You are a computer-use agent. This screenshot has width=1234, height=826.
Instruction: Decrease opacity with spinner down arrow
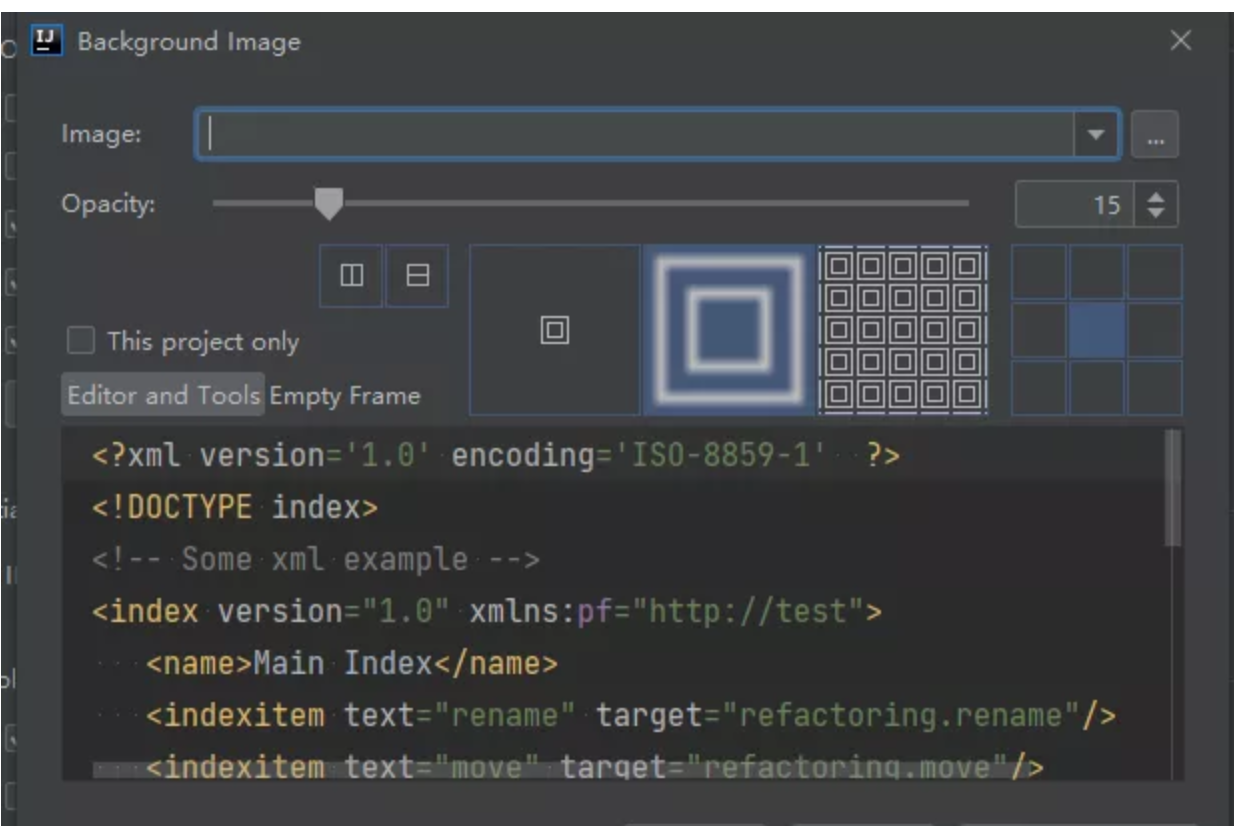(x=1157, y=213)
